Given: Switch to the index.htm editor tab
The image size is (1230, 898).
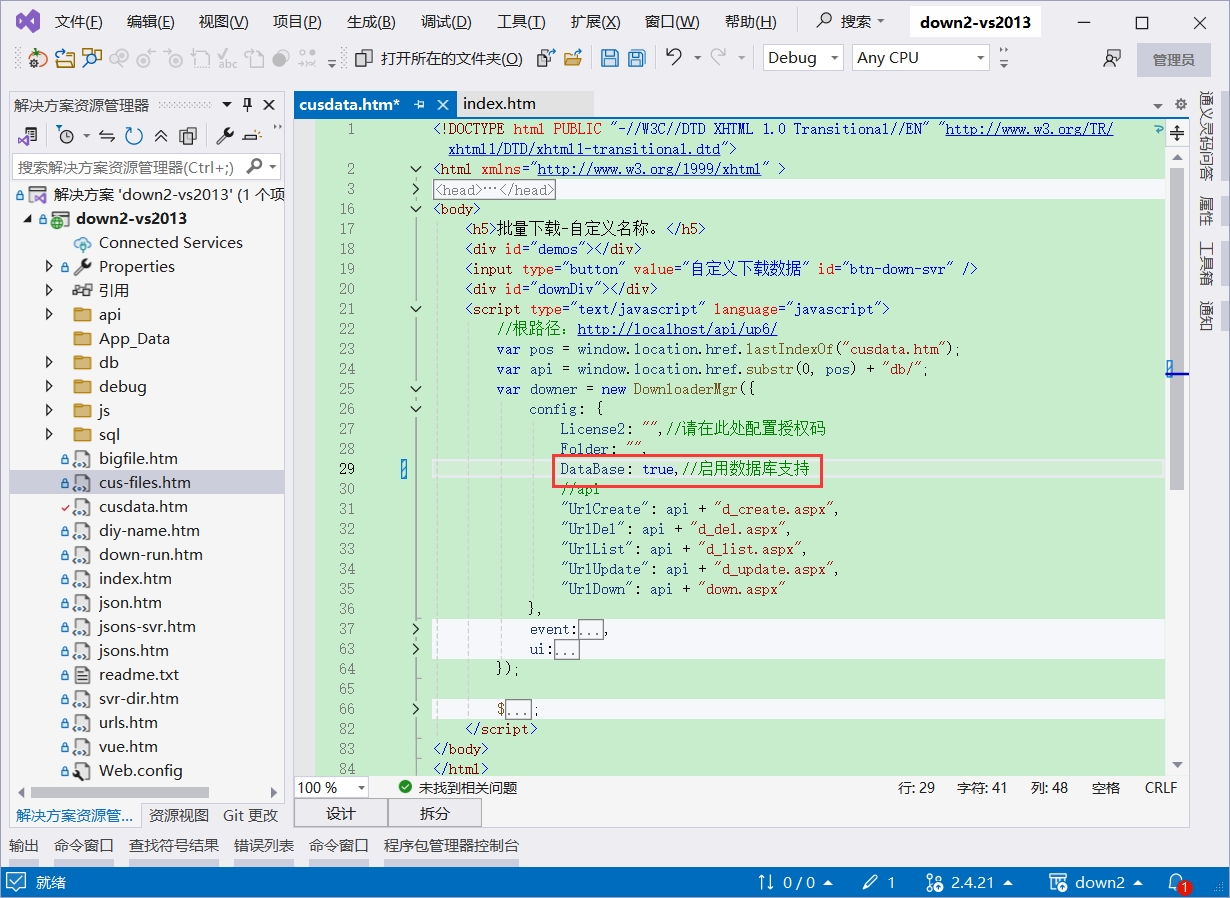Looking at the screenshot, I should pyautogui.click(x=499, y=104).
